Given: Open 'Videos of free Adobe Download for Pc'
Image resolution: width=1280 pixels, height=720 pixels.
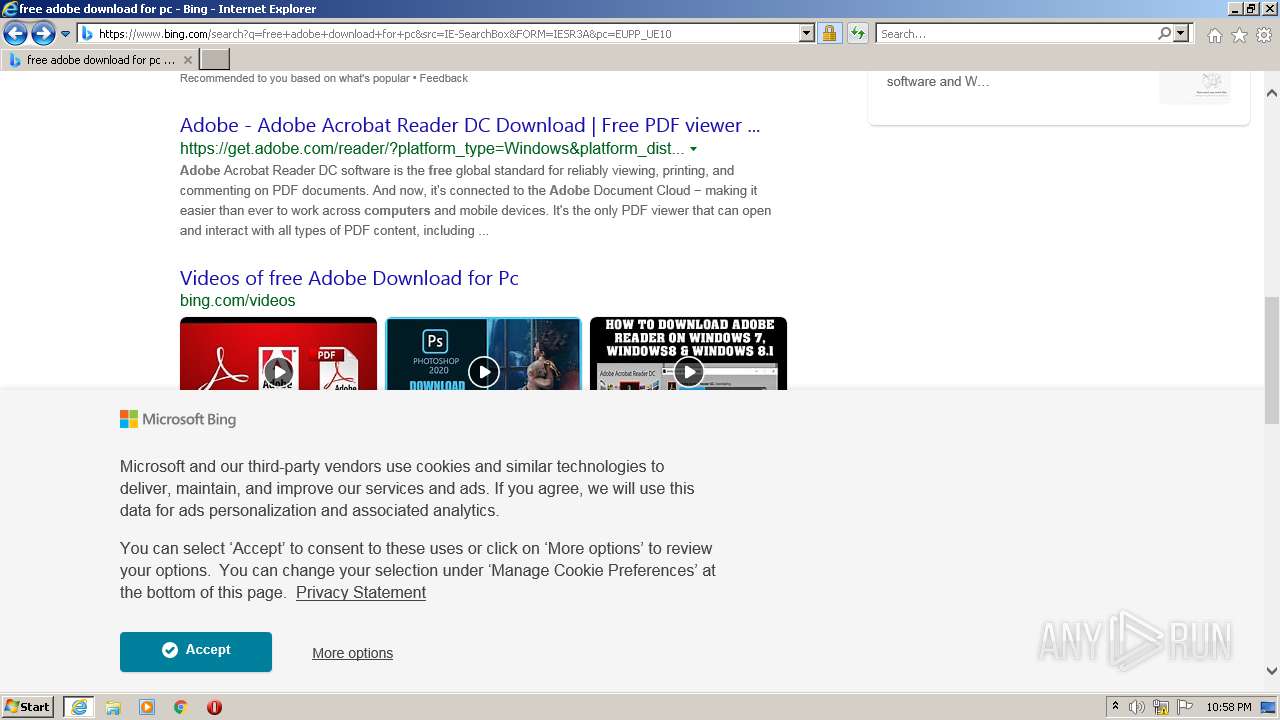Looking at the screenshot, I should pos(349,278).
